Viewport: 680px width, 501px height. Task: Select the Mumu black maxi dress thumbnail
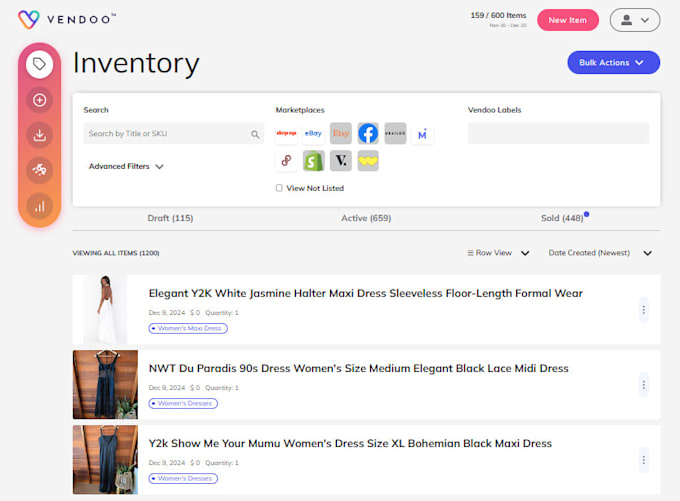(x=105, y=459)
